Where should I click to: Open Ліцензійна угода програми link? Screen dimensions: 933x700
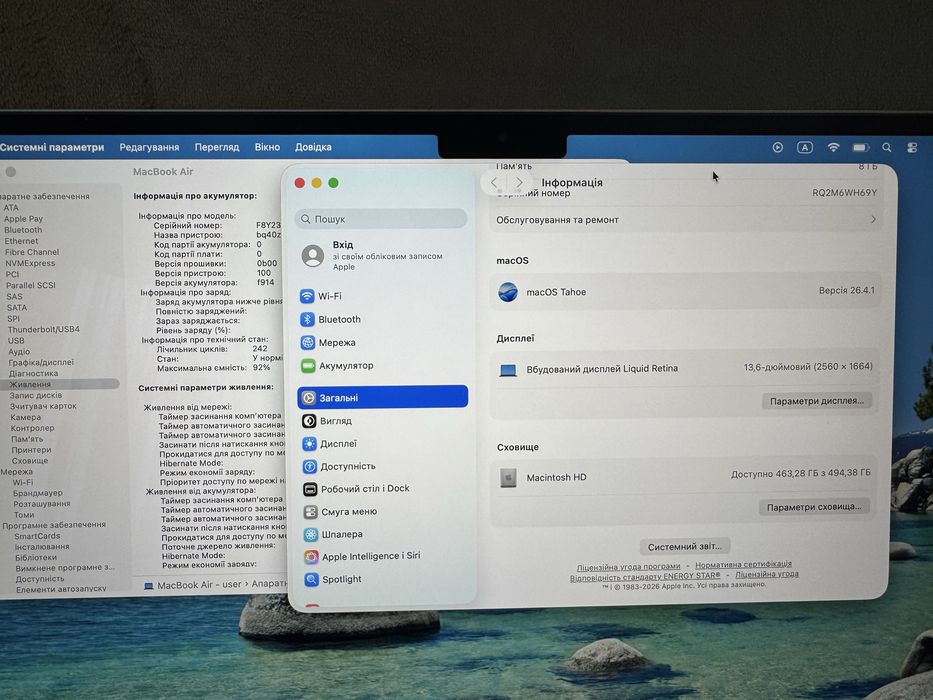628,566
